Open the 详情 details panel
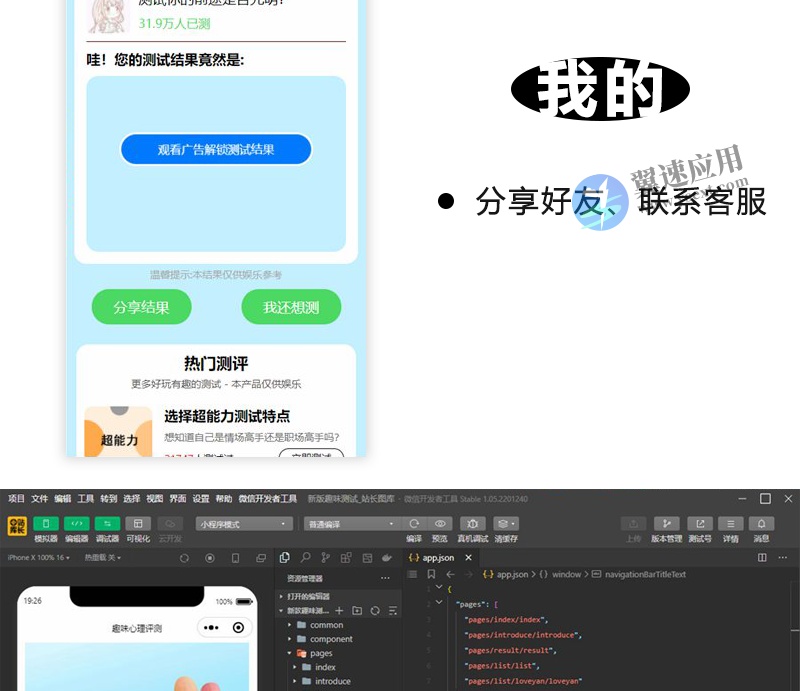 pyautogui.click(x=731, y=524)
